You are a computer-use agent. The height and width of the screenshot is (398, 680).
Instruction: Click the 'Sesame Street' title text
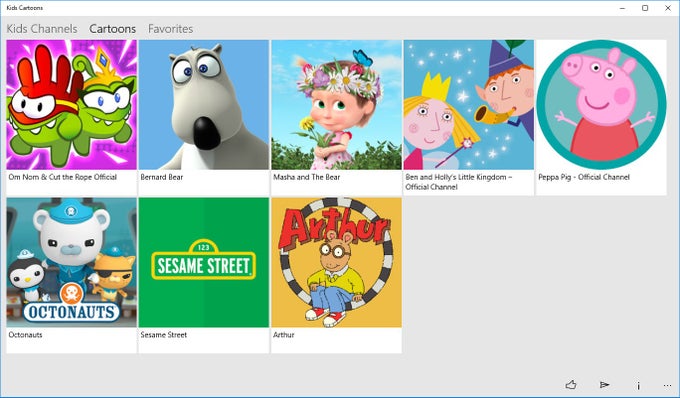(163, 335)
